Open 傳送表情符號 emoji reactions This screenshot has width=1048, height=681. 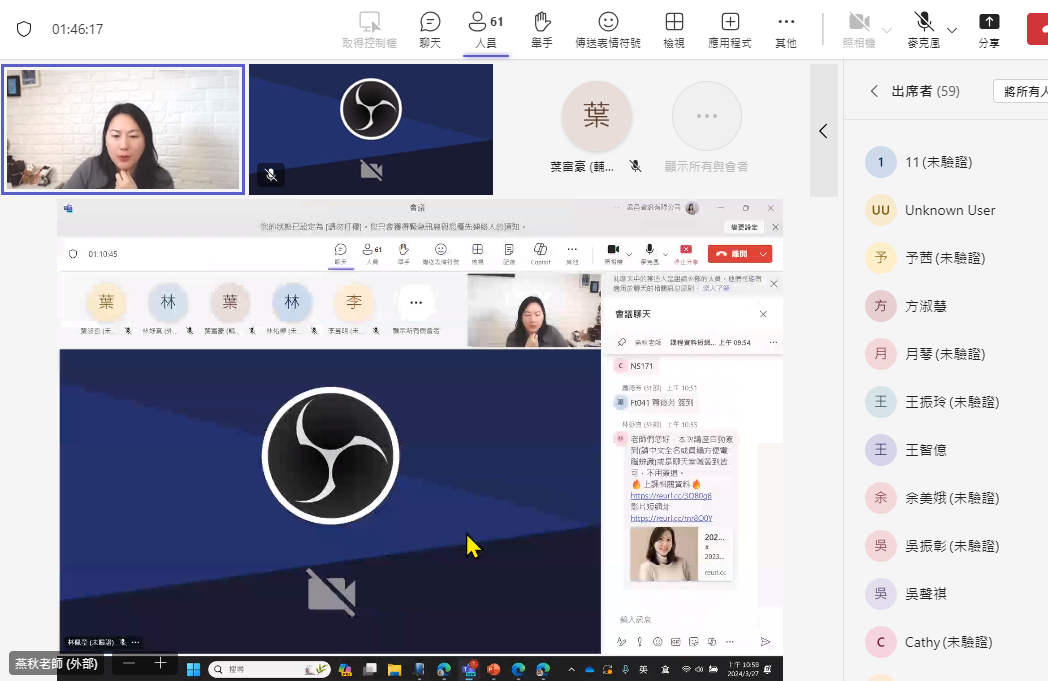pyautogui.click(x=608, y=30)
